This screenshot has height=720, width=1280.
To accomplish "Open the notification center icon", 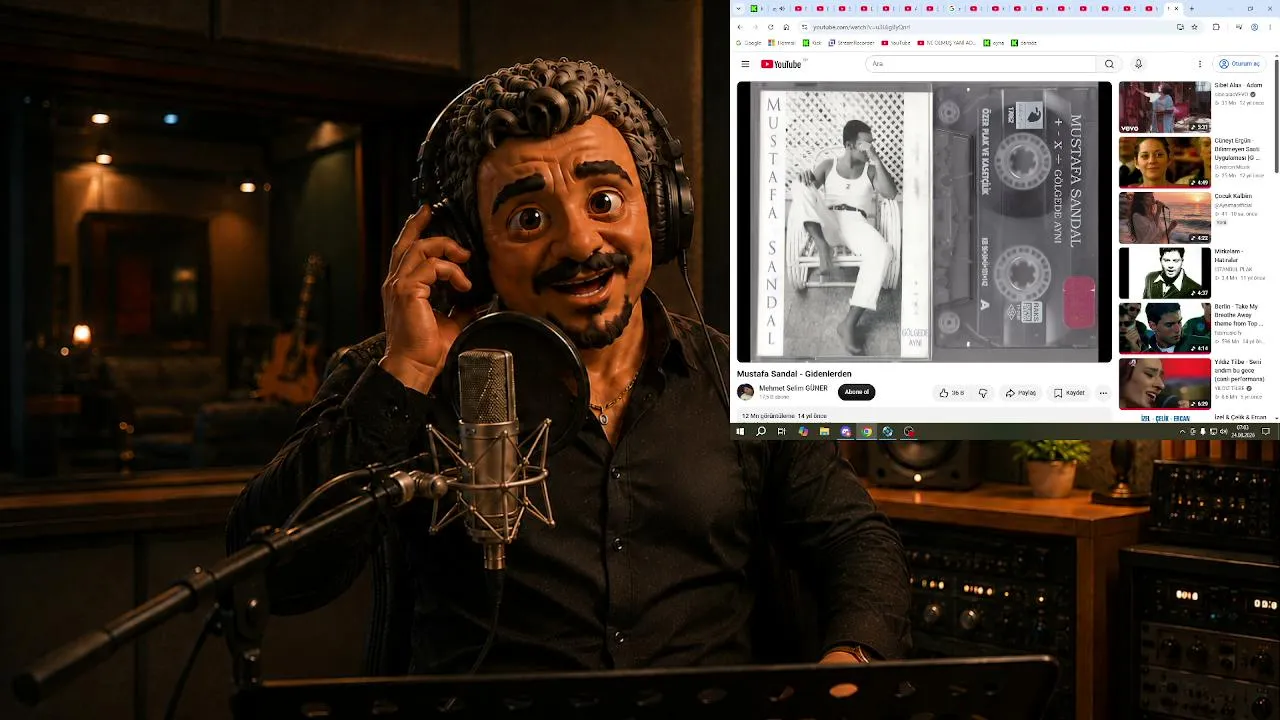I will pyautogui.click(x=1266, y=432).
